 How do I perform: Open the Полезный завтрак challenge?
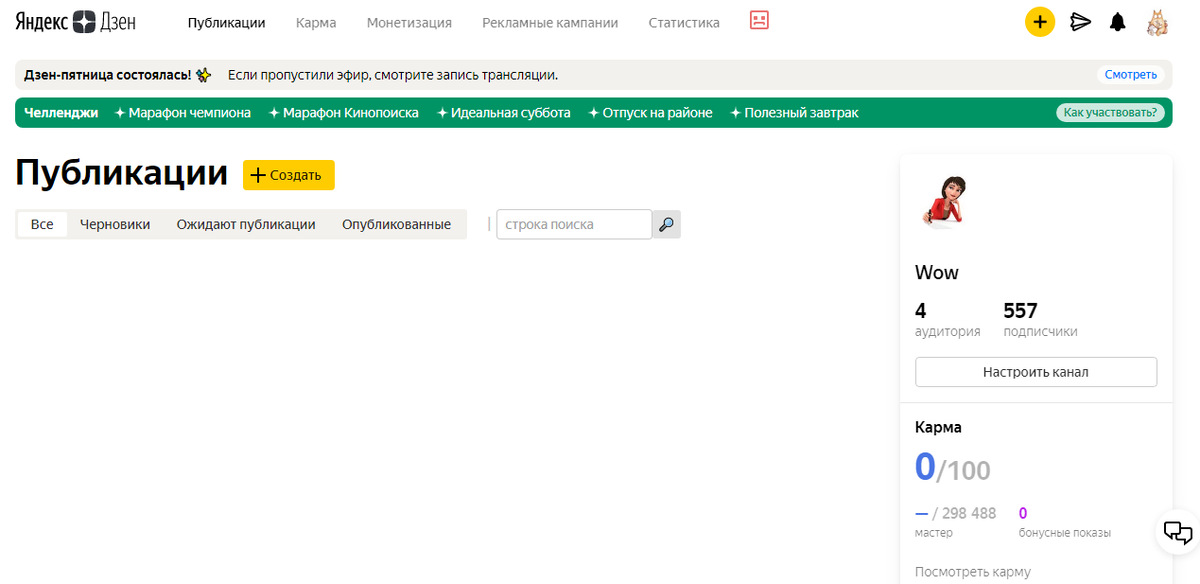[x=794, y=113]
